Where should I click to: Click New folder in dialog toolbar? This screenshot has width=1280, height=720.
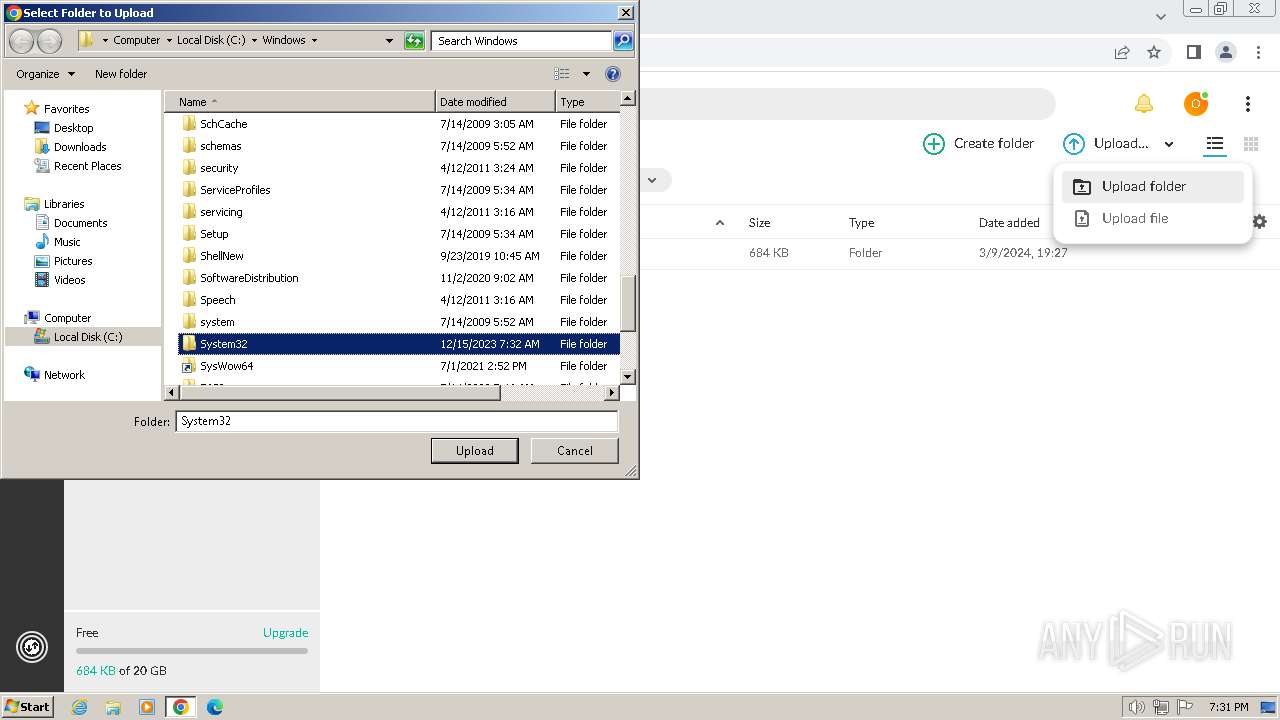pyautogui.click(x=121, y=74)
